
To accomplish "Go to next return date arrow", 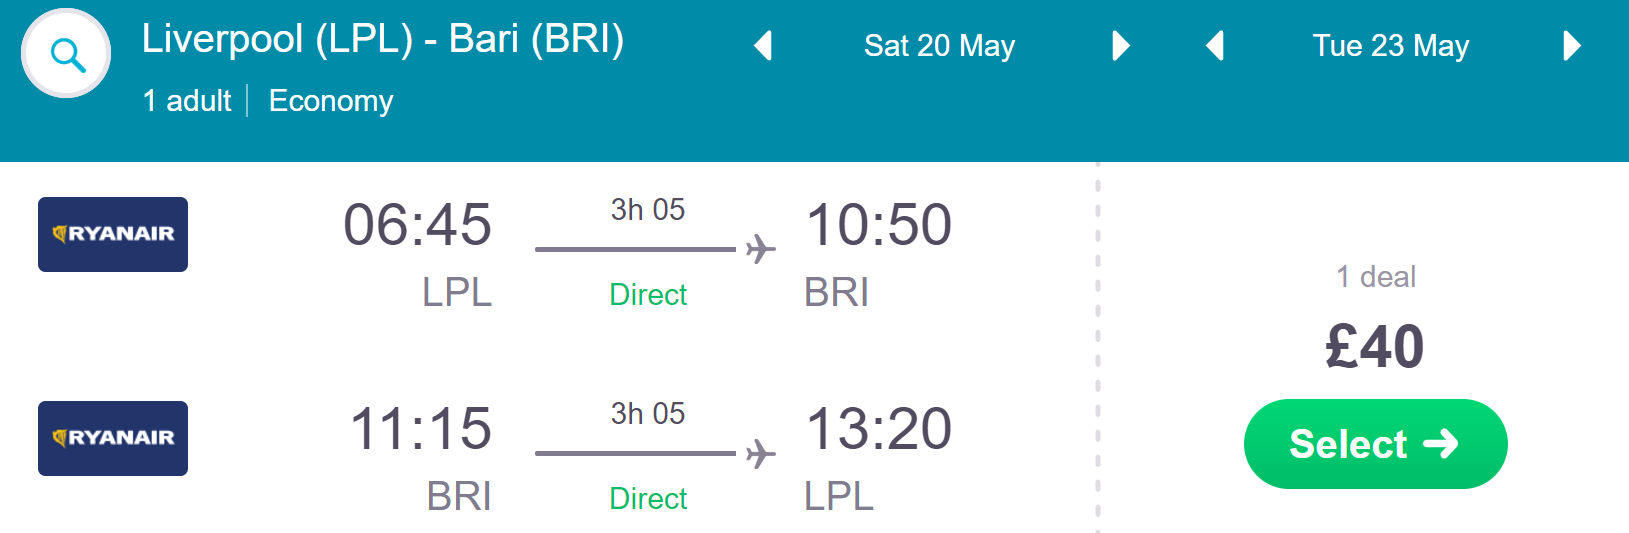I will 1571,46.
